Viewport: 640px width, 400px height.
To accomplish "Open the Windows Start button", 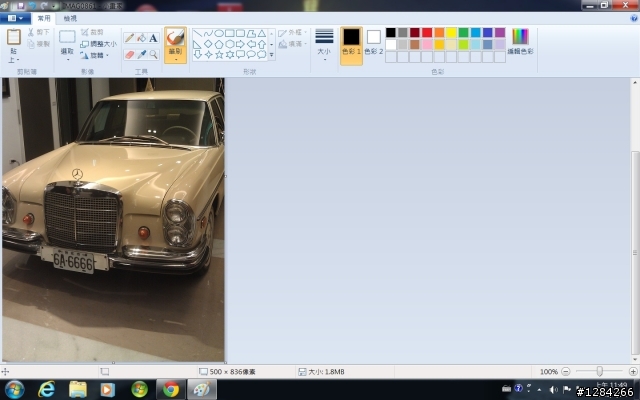I will click(14, 389).
